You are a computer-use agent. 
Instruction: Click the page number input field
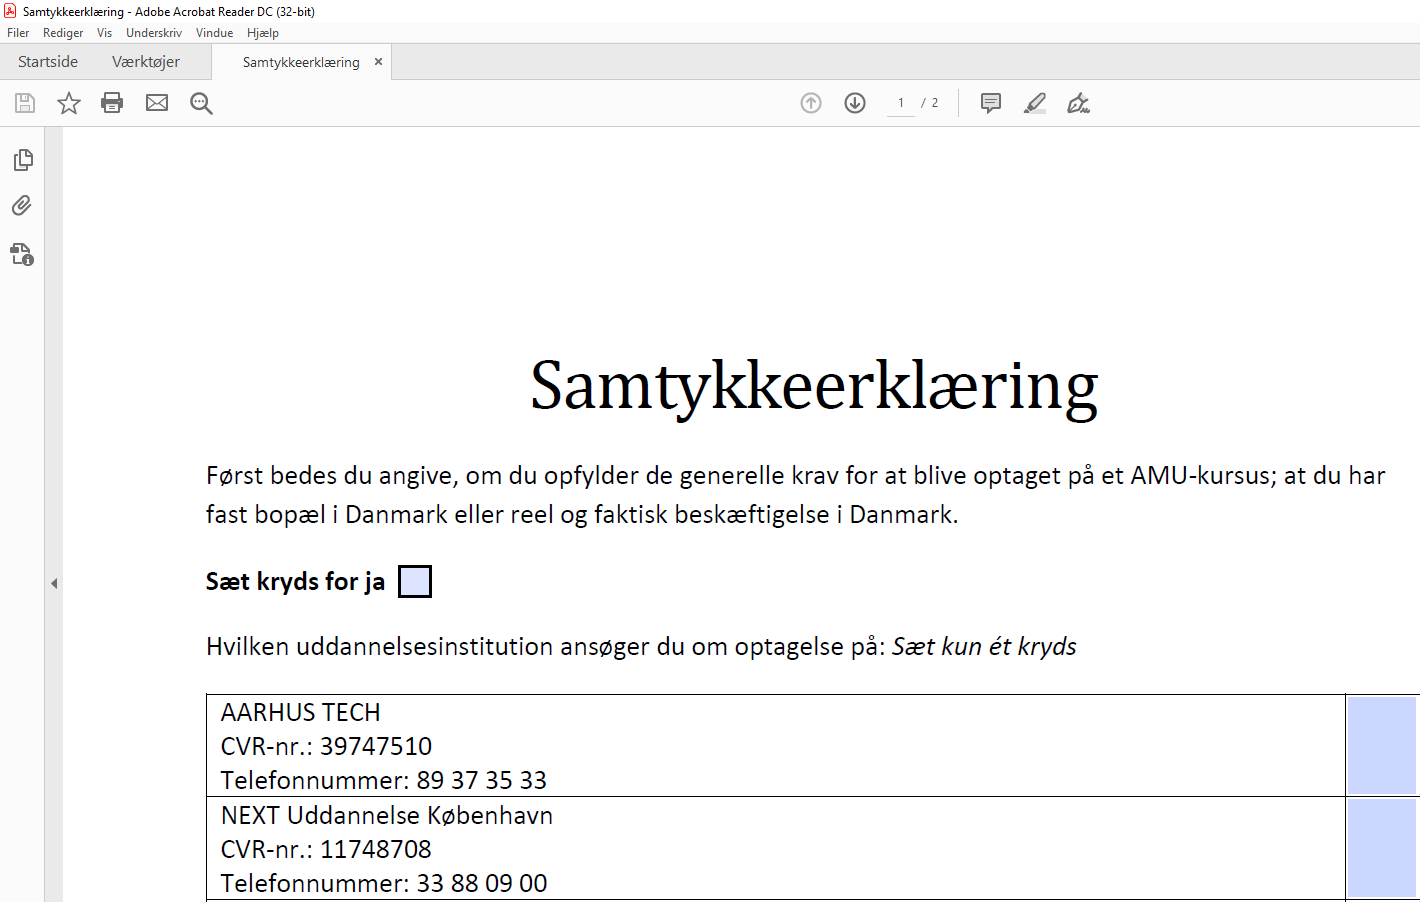900,103
